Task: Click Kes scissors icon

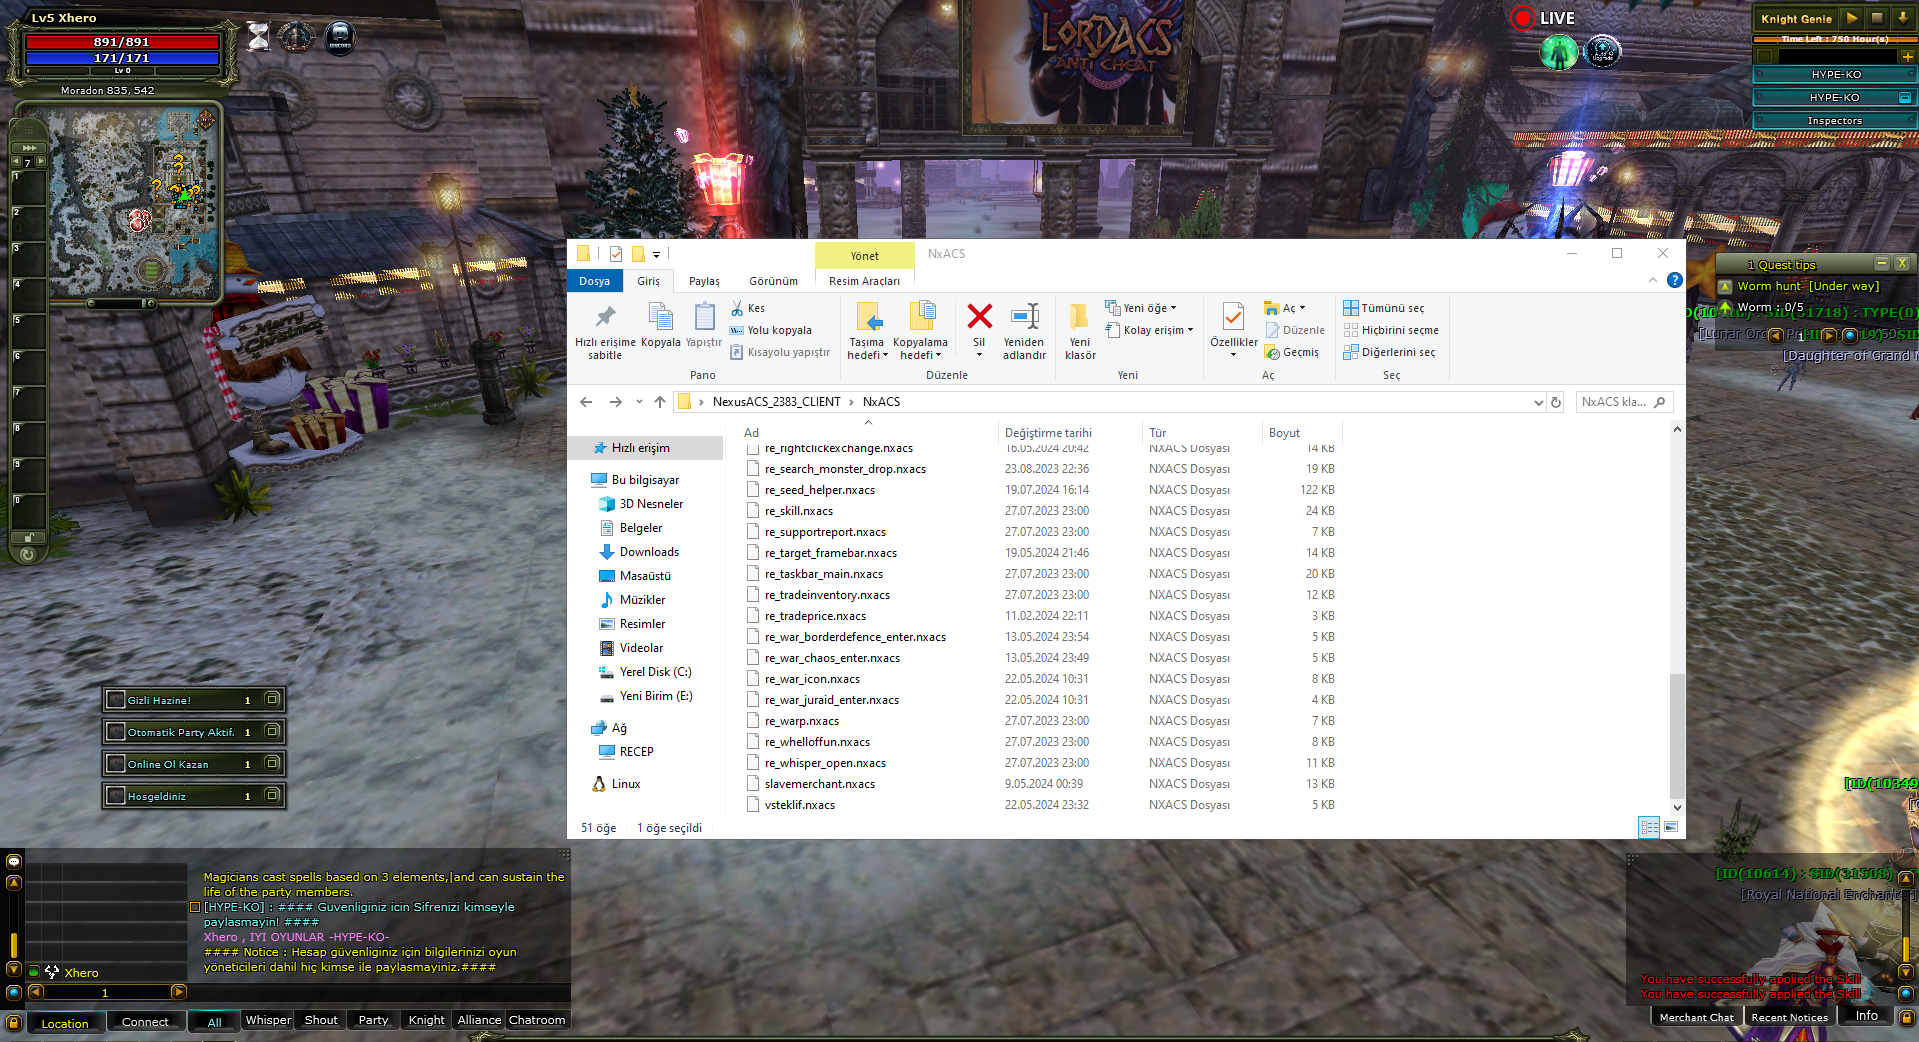Action: pos(737,308)
